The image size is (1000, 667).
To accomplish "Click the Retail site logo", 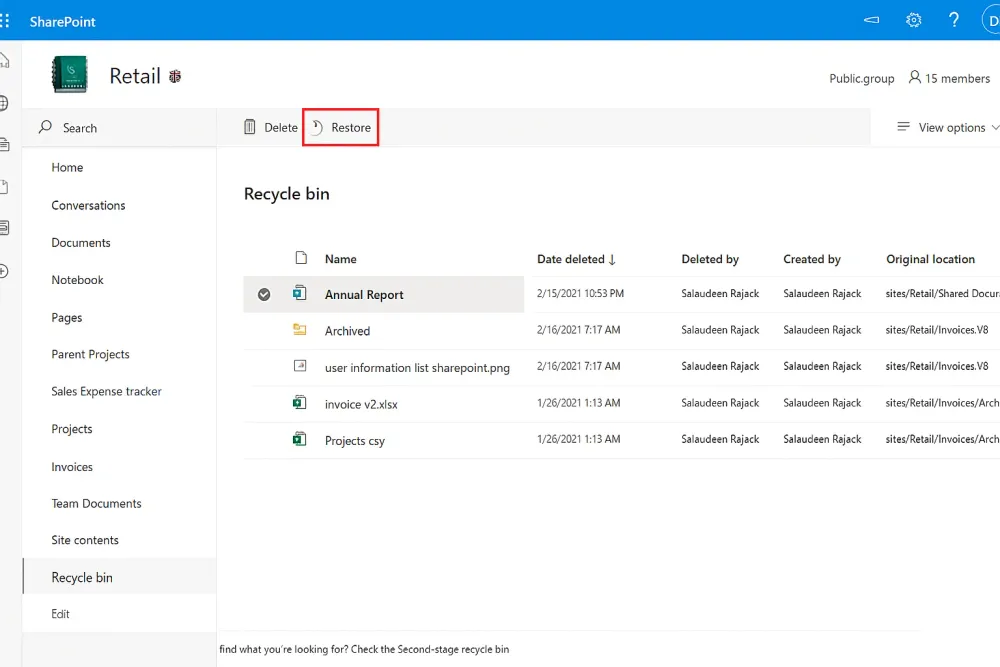I will [x=68, y=75].
